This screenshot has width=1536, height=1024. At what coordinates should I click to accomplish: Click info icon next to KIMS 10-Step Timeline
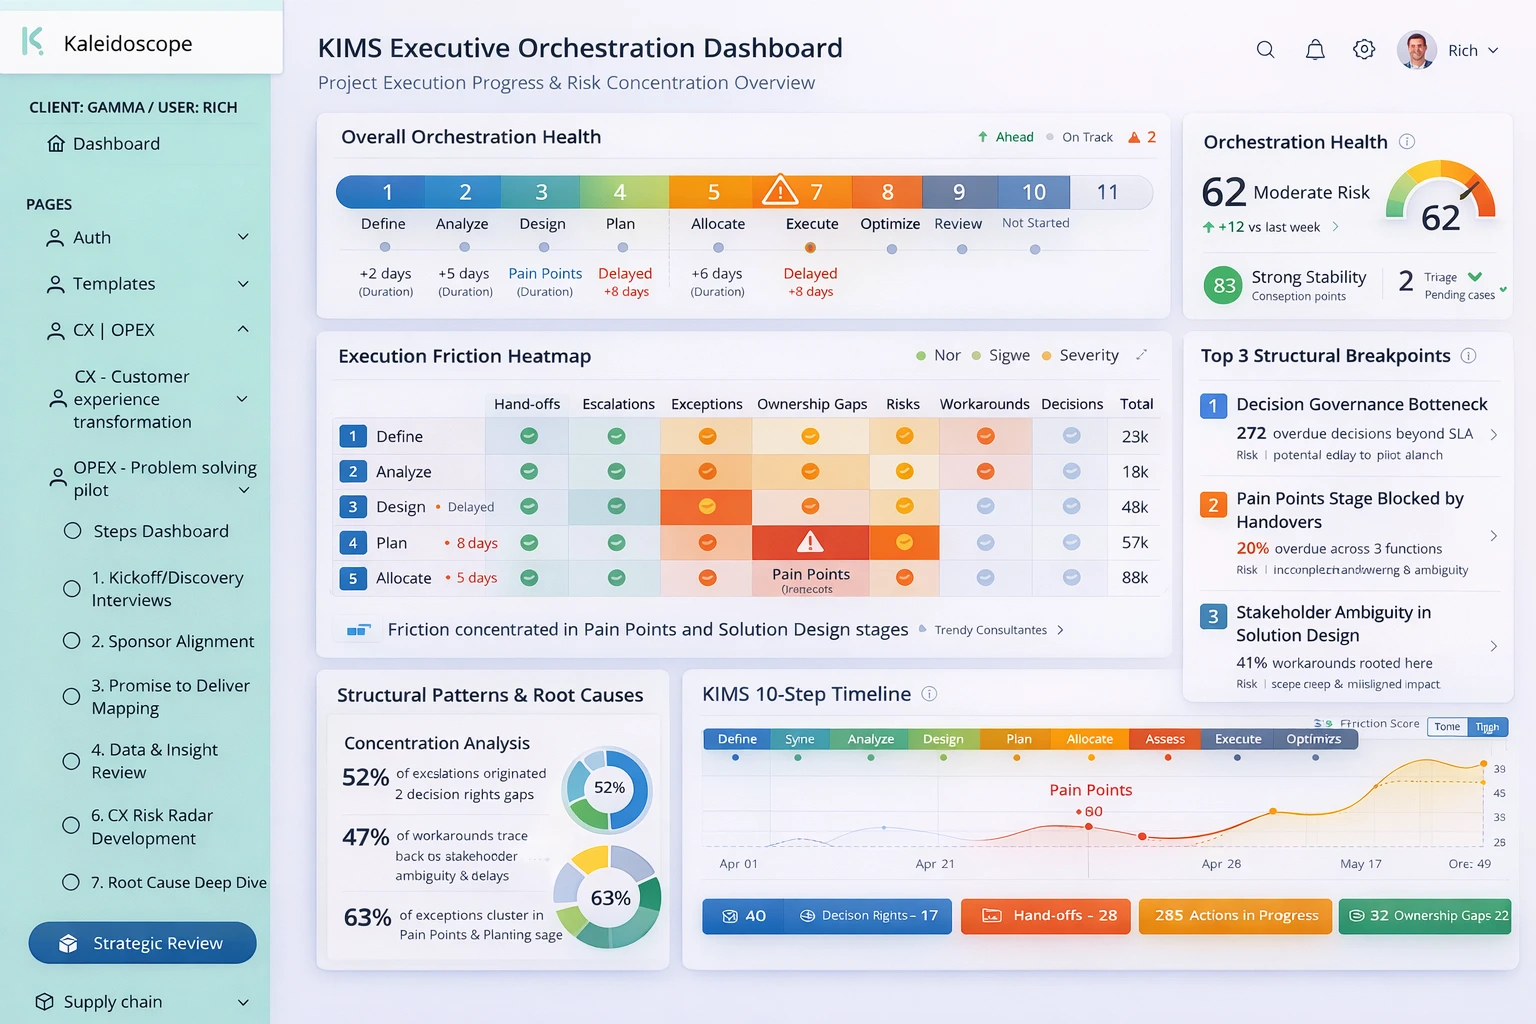click(x=929, y=694)
